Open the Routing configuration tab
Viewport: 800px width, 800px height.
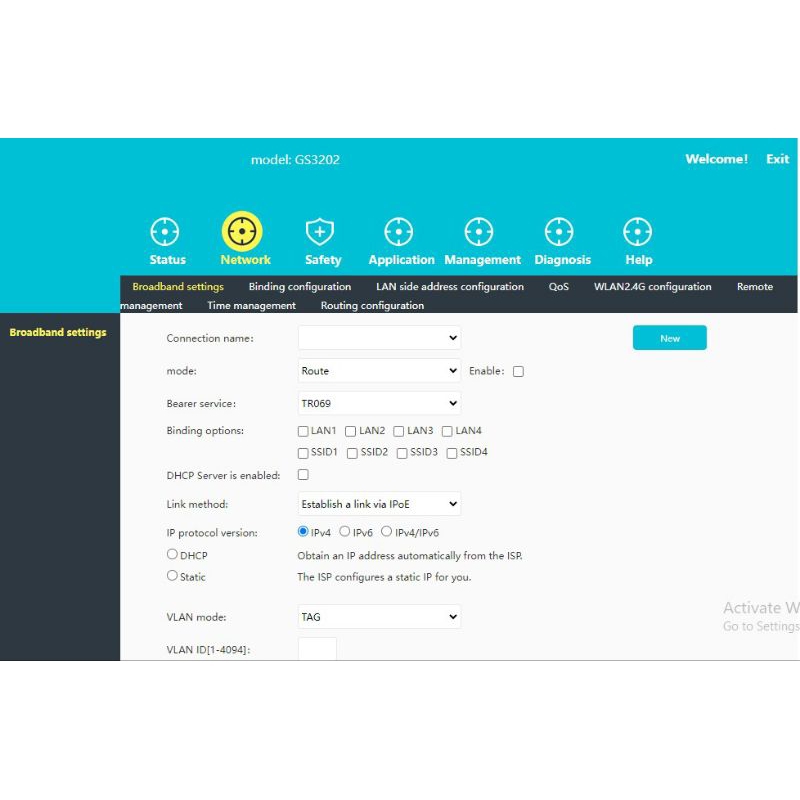372,305
